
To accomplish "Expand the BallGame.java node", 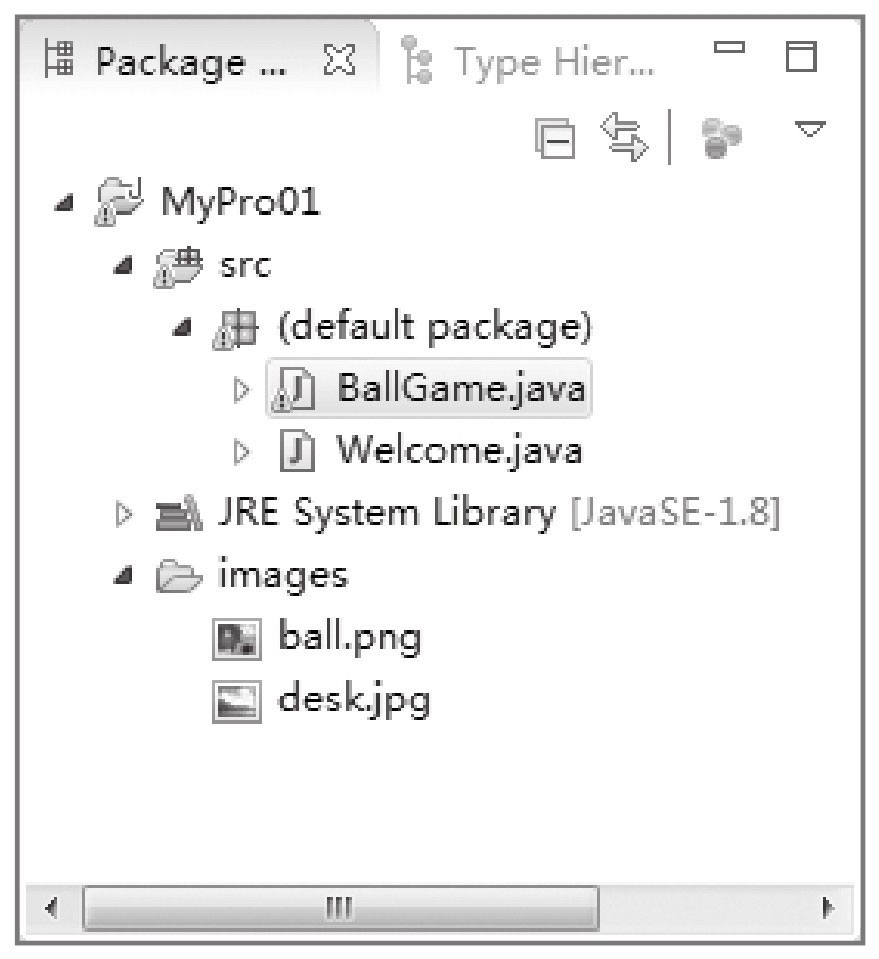I will point(242,390).
